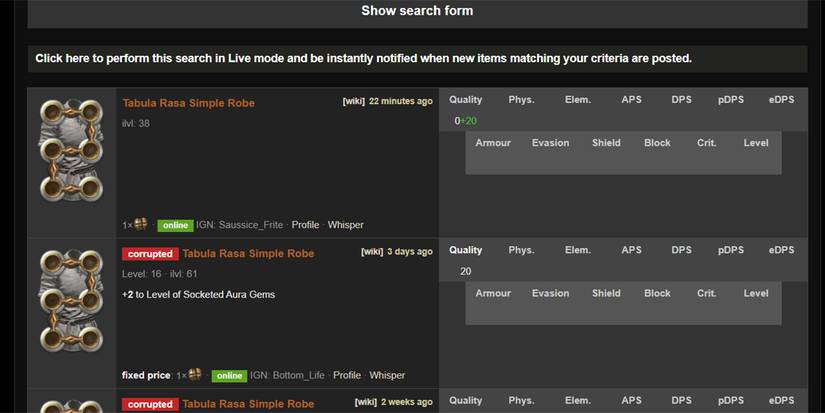Click '22 minutes ago' timestamp
Image resolution: width=825 pixels, height=413 pixels.
401,101
